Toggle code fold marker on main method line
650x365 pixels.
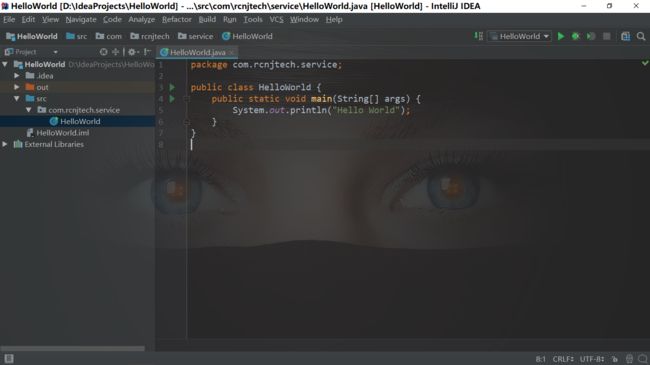187,99
